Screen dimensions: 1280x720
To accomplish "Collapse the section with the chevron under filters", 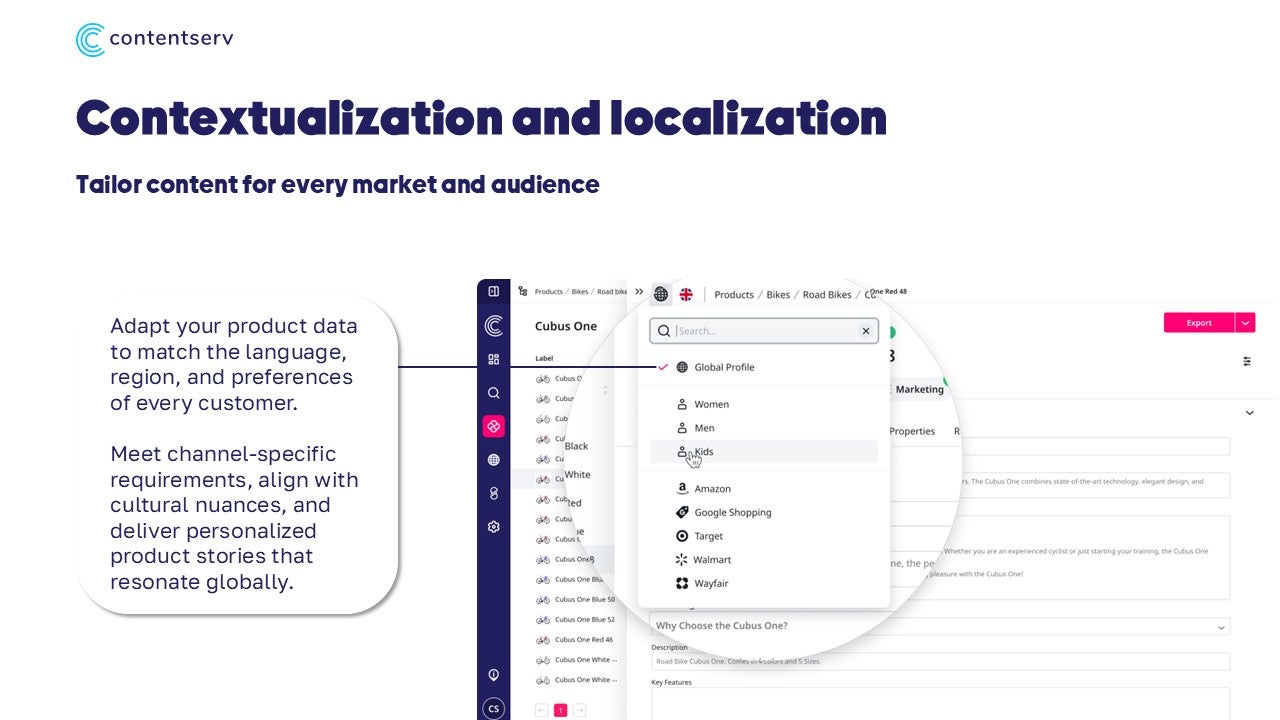I will pos(1249,412).
